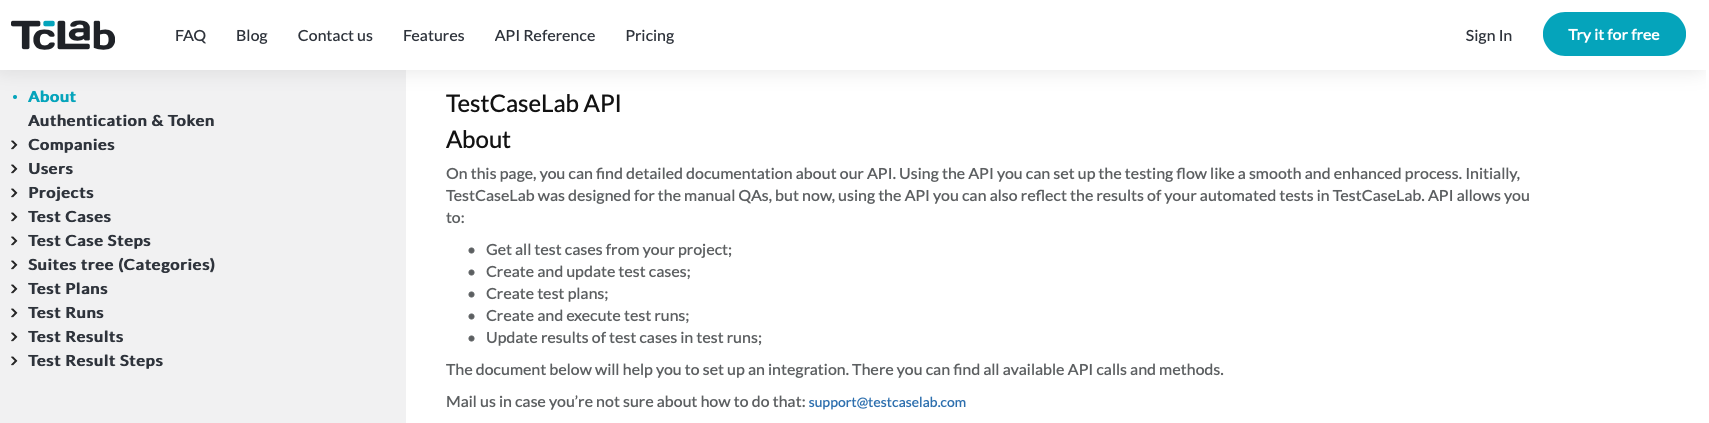This screenshot has height=423, width=1709.
Task: Open the FAQ menu item
Action: [190, 35]
